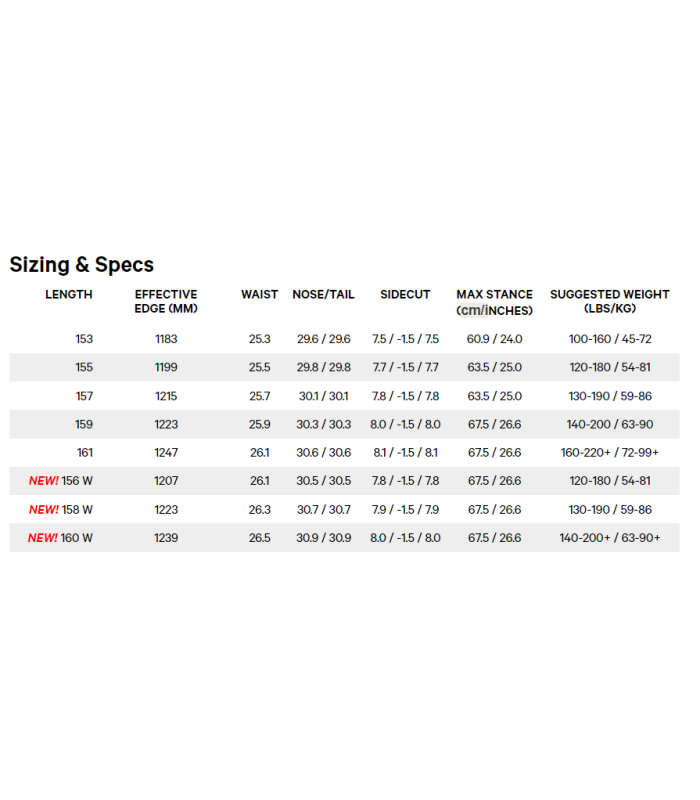Click the SIDECUT column header

coord(405,295)
